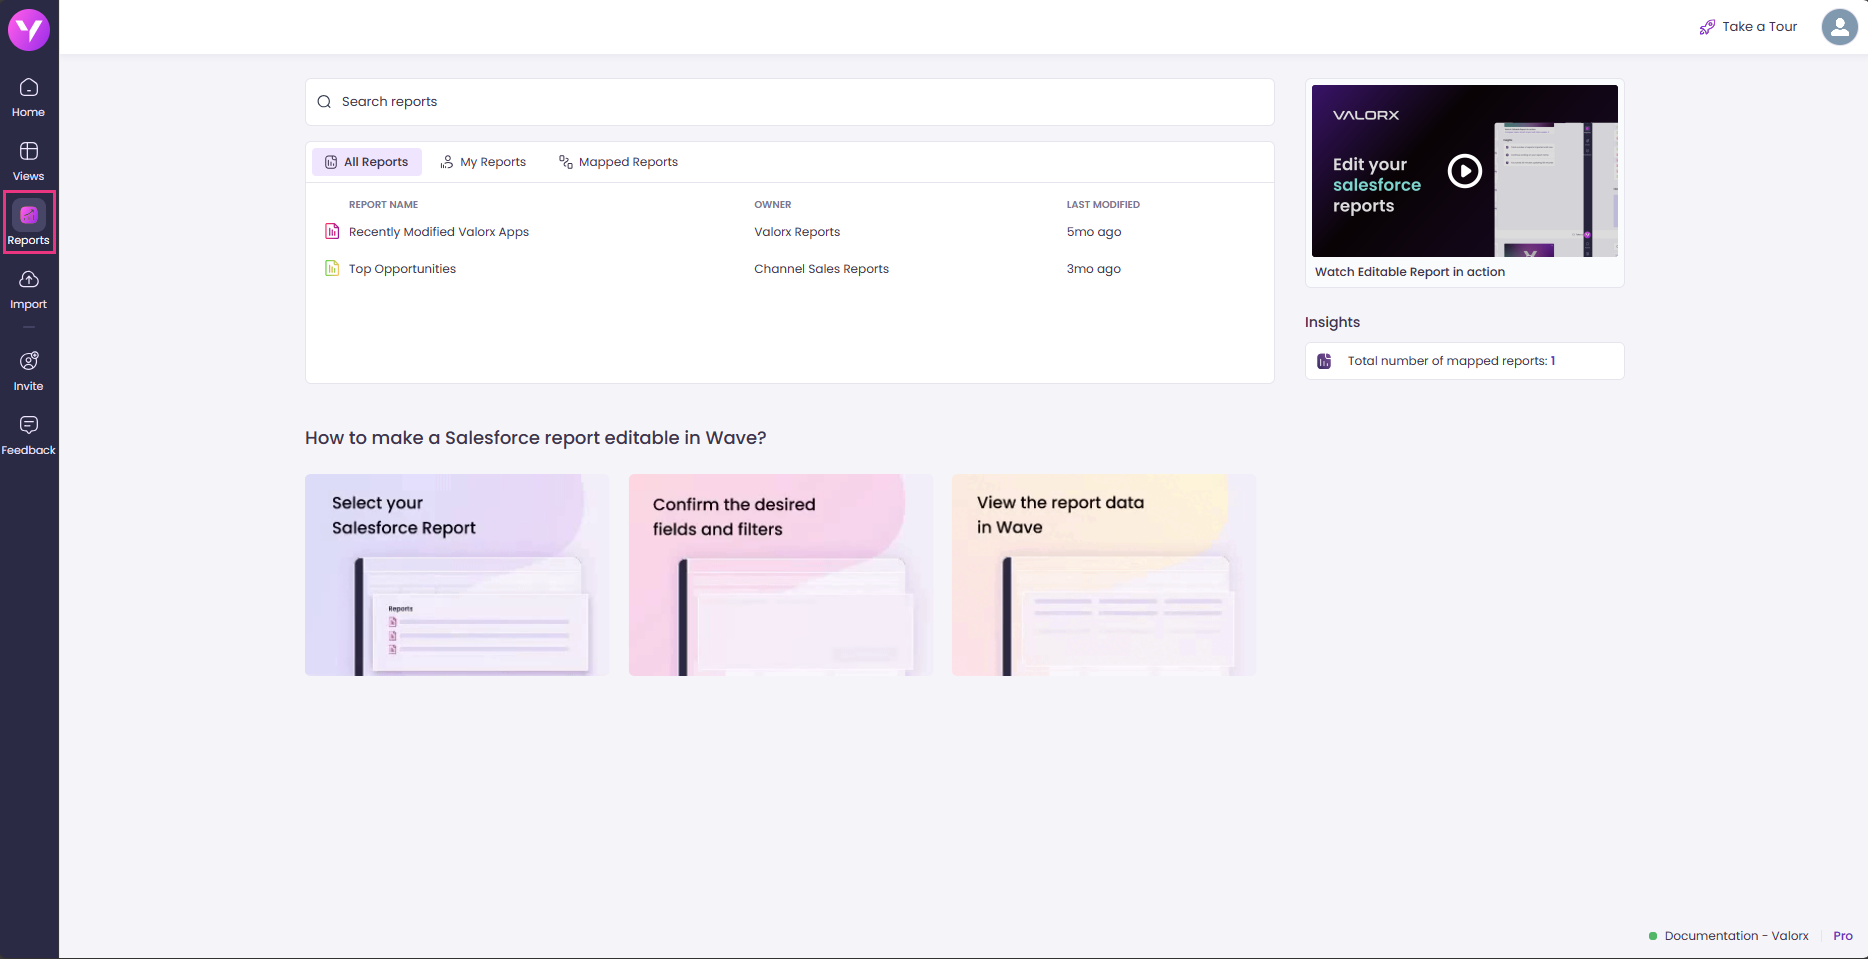Image resolution: width=1868 pixels, height=959 pixels.
Task: Click Watch Editable Report in action caption
Action: (1409, 272)
